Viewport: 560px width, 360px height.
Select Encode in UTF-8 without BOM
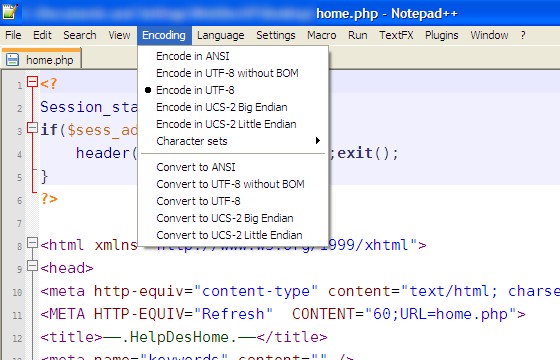[233, 73]
